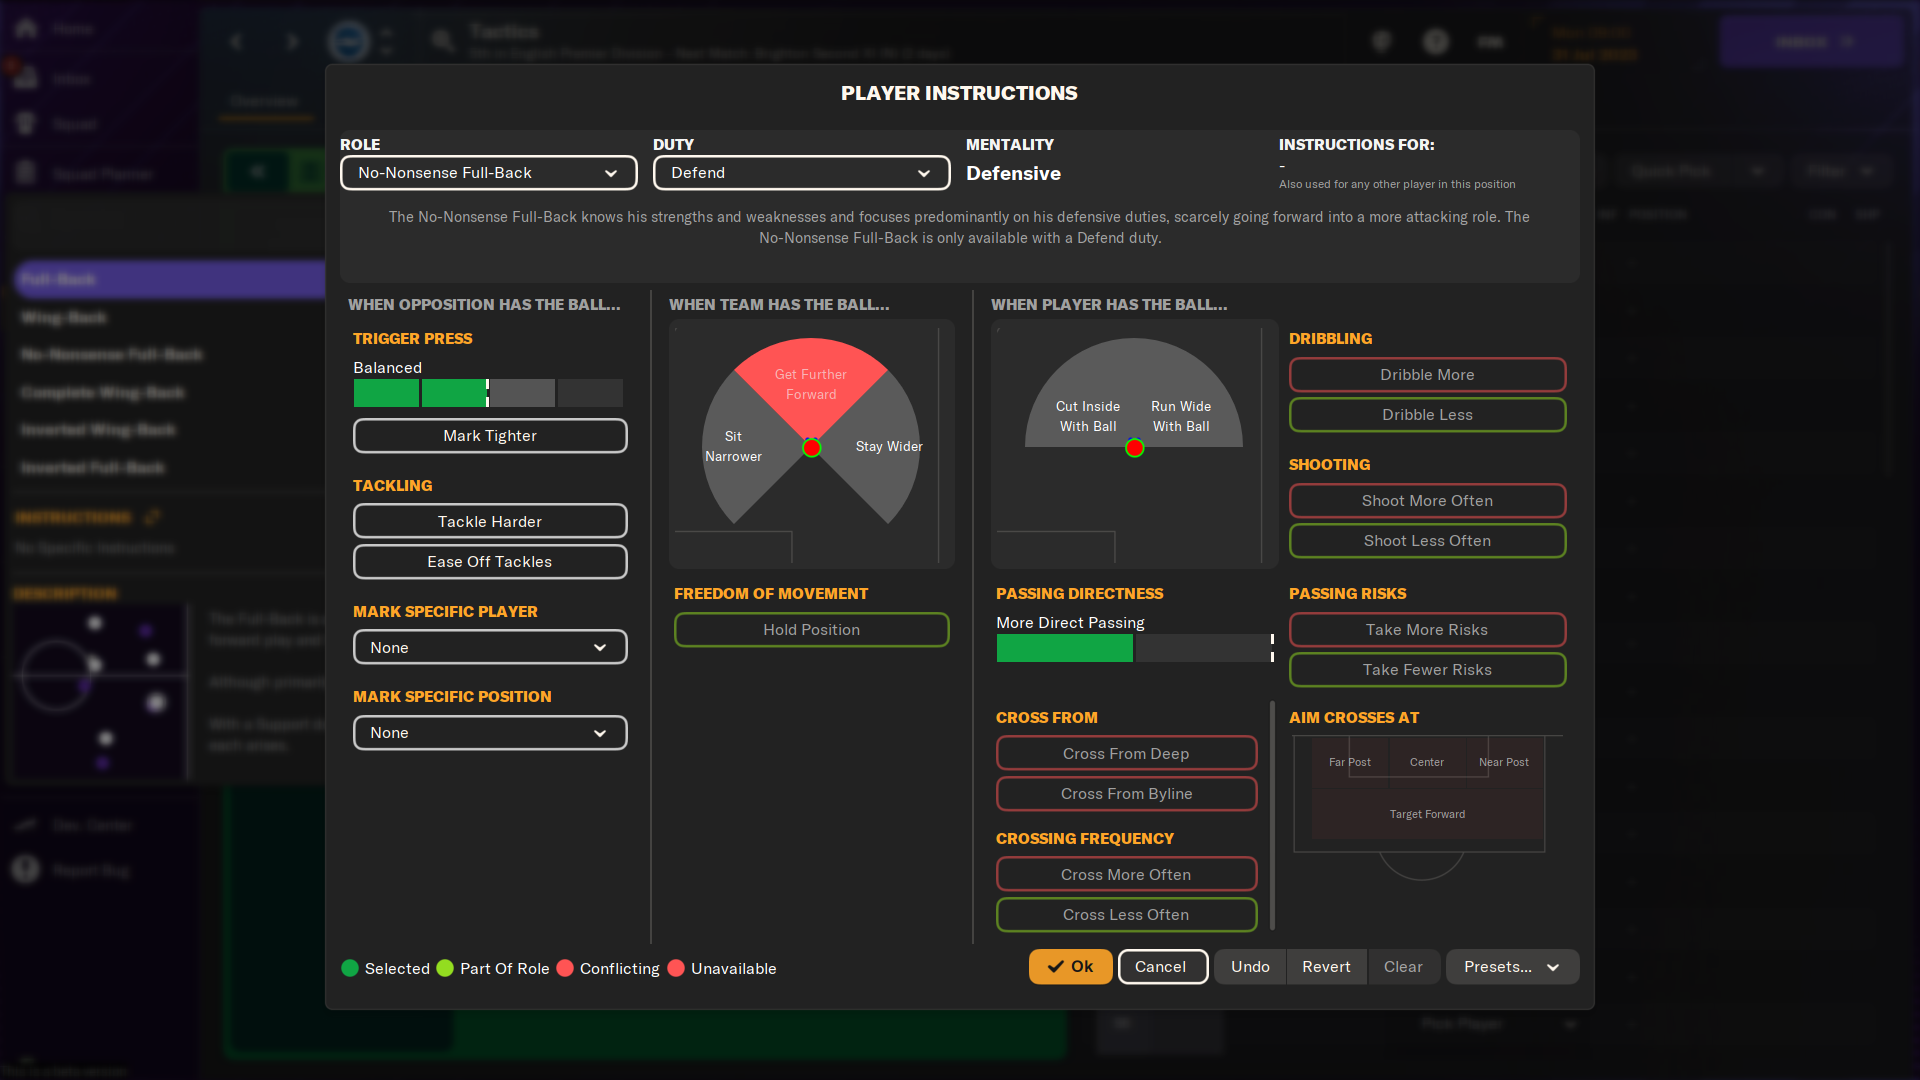Click the center dot of ball wheel
Image resolution: width=1920 pixels, height=1080 pixels.
(x=1134, y=448)
